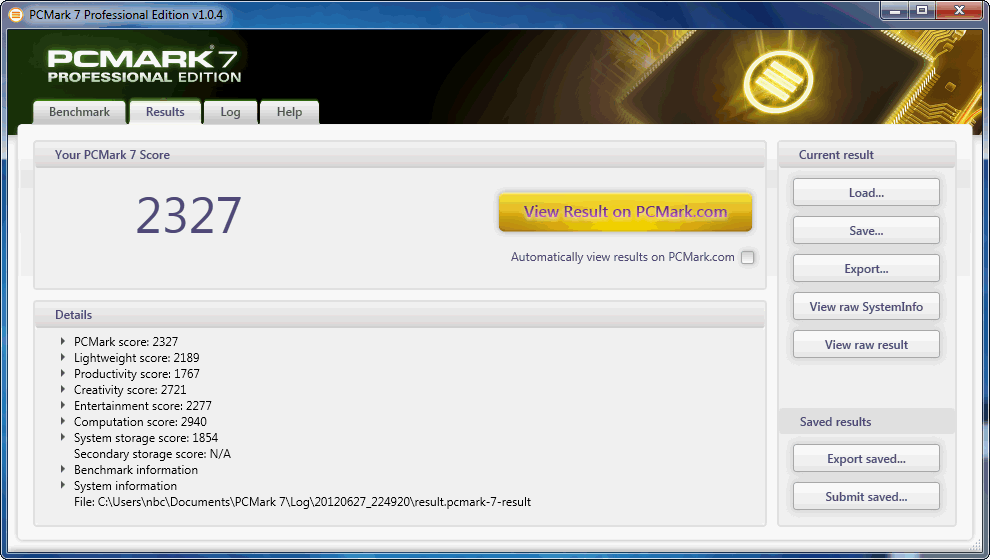This screenshot has width=990, height=560.
Task: Expand the Computation score row
Action: [x=63, y=421]
